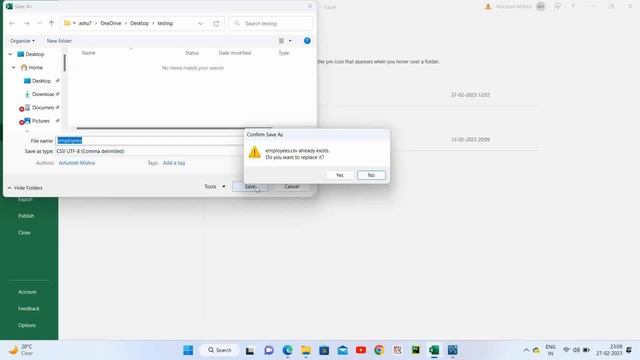The height and width of the screenshot is (360, 640).
Task: Open the Mail app from taskbar
Action: (342, 350)
